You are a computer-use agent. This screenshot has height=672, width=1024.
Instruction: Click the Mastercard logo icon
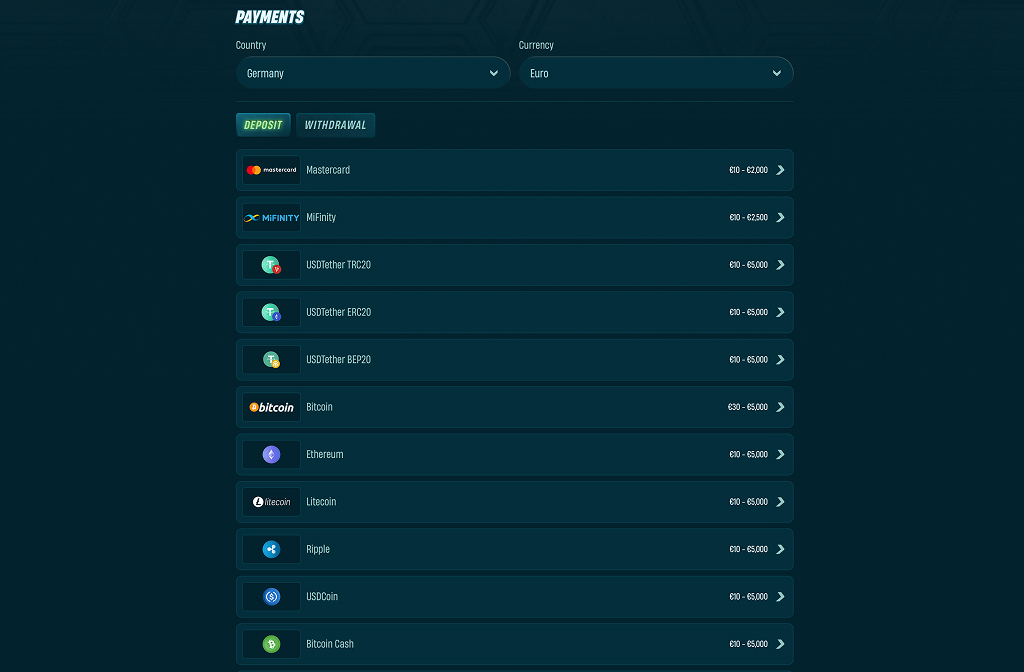(x=271, y=170)
